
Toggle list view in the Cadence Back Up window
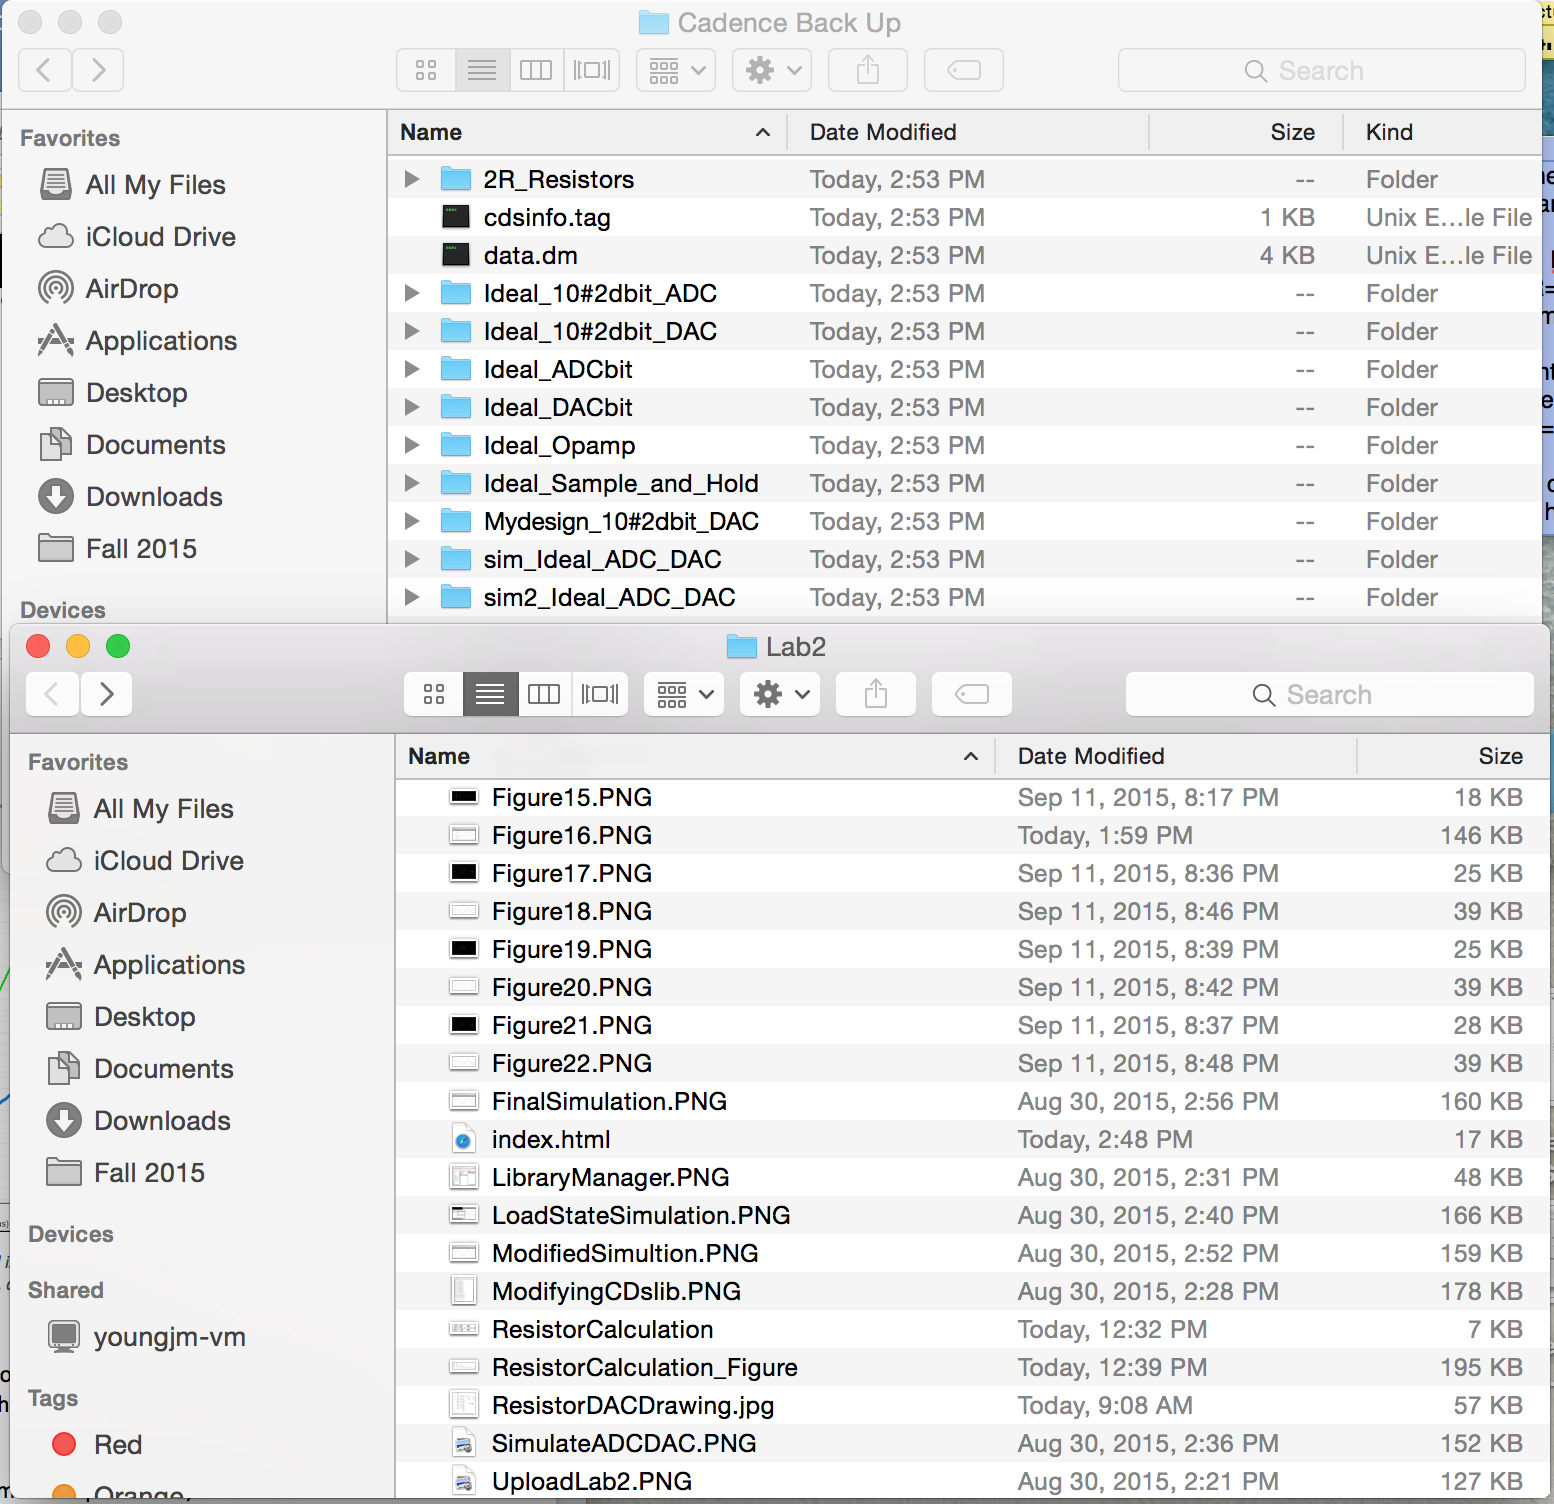click(482, 70)
